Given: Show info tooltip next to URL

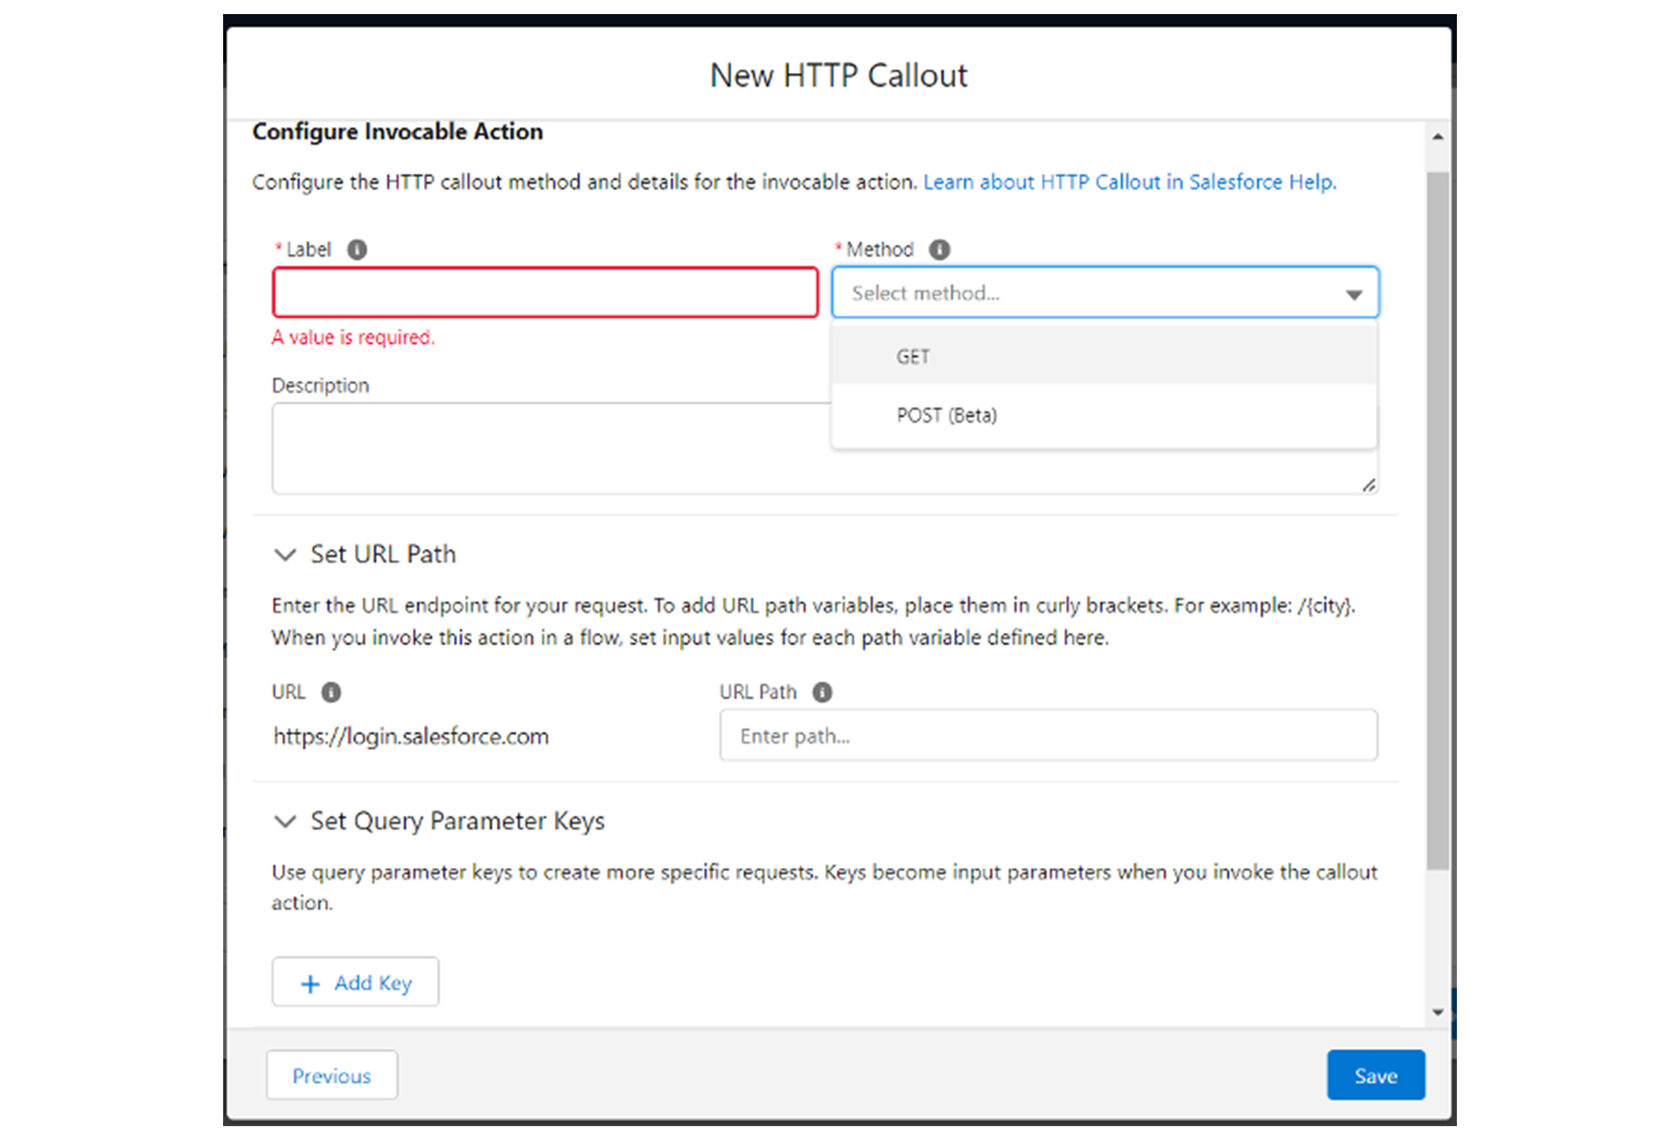Looking at the screenshot, I should click(331, 692).
